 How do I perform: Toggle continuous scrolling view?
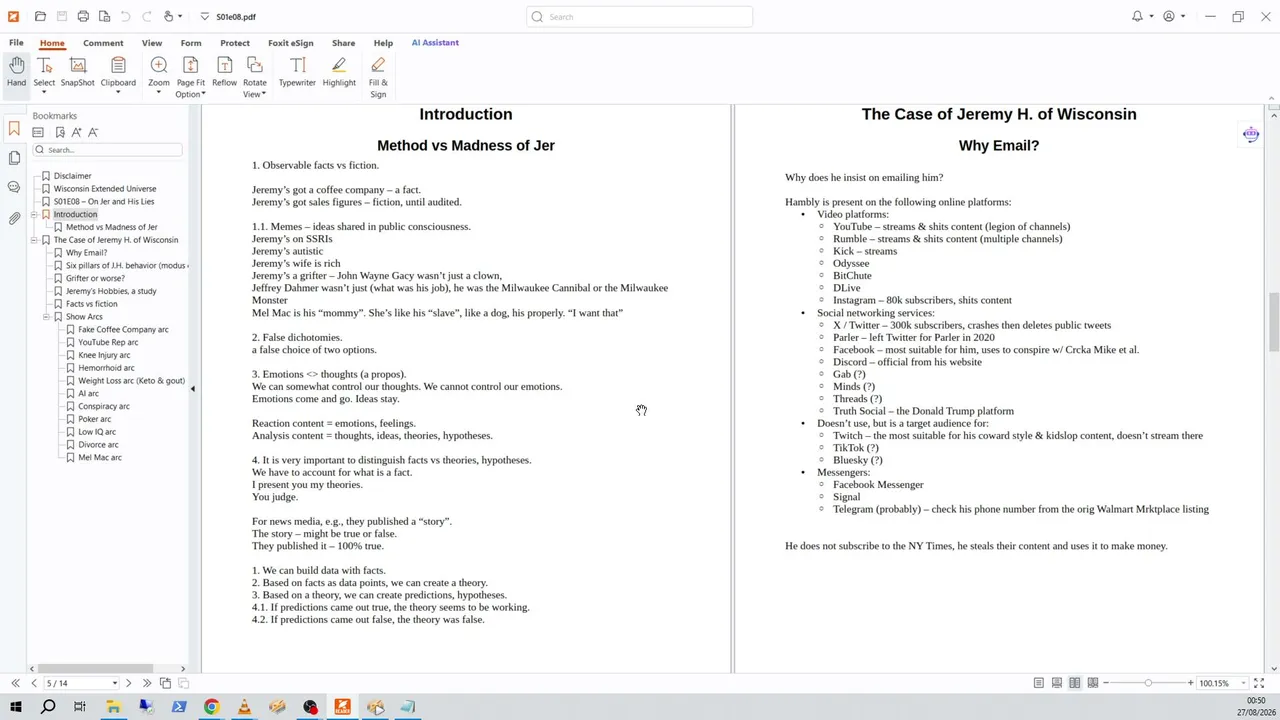pyautogui.click(x=1057, y=683)
